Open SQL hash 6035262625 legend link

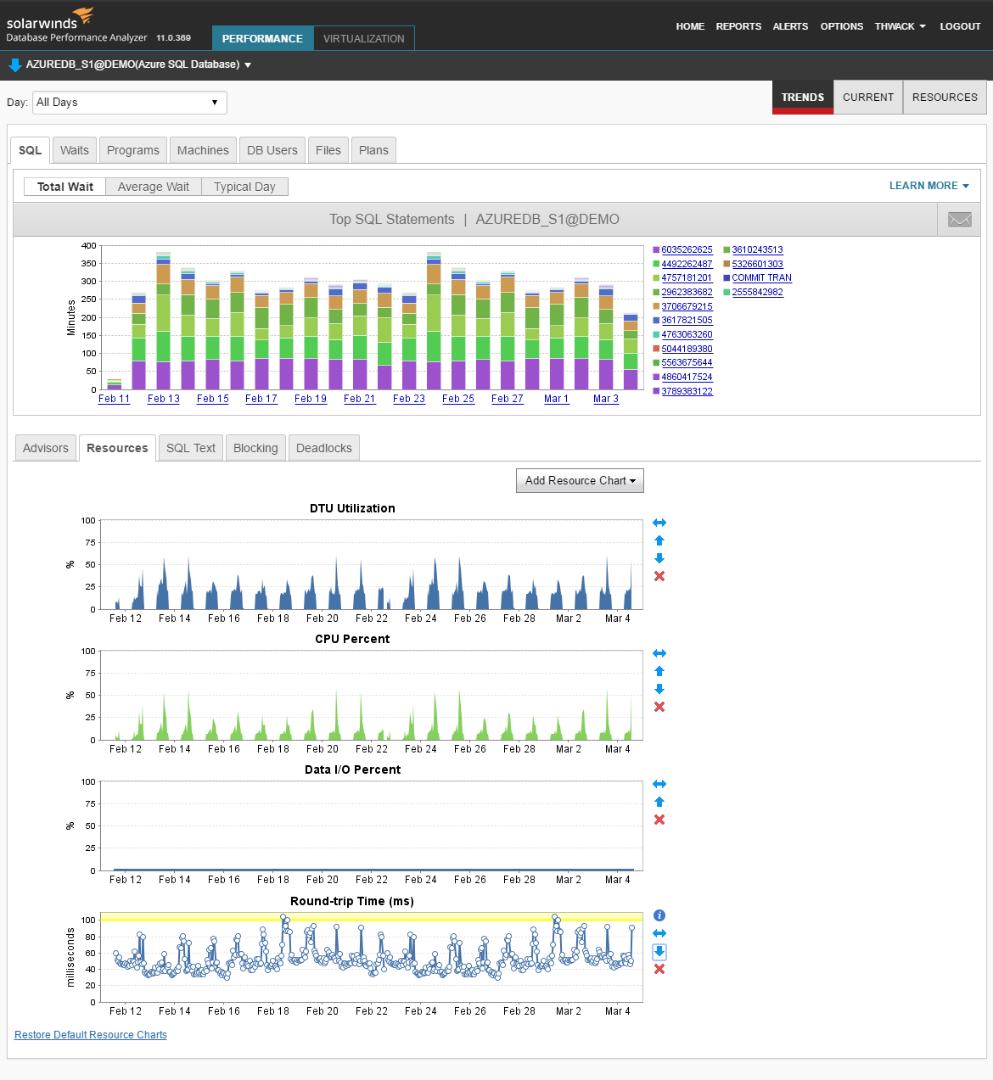[x=687, y=250]
